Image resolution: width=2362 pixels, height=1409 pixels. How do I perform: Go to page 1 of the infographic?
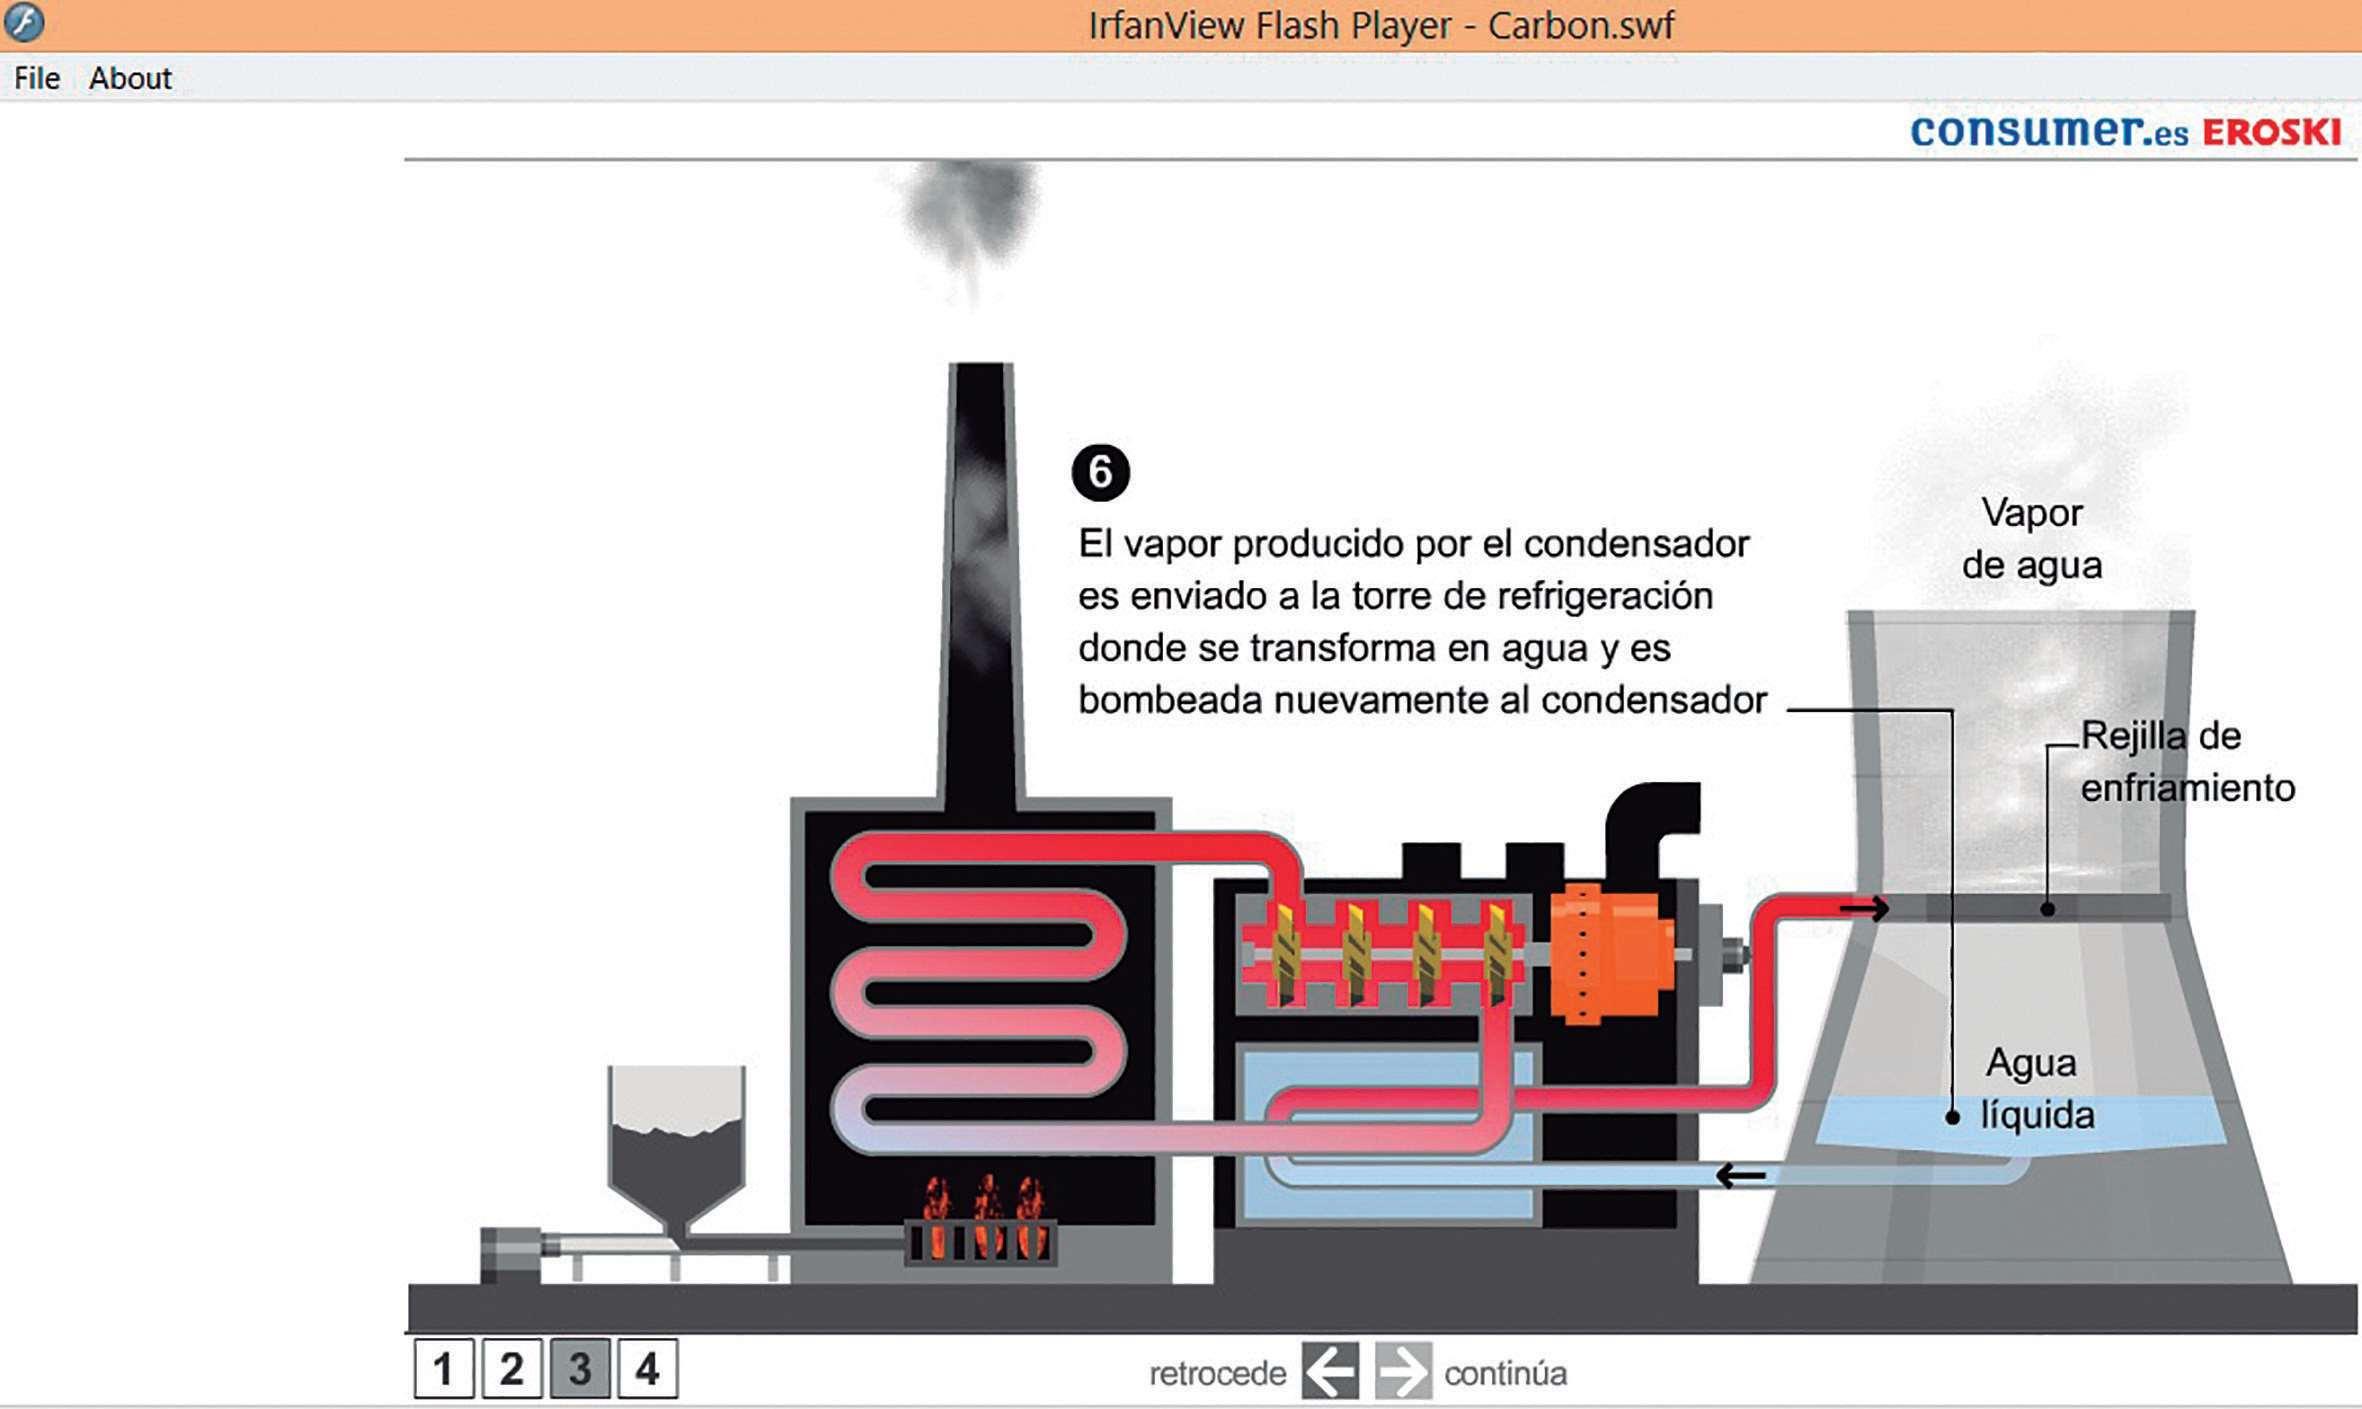coord(444,1368)
